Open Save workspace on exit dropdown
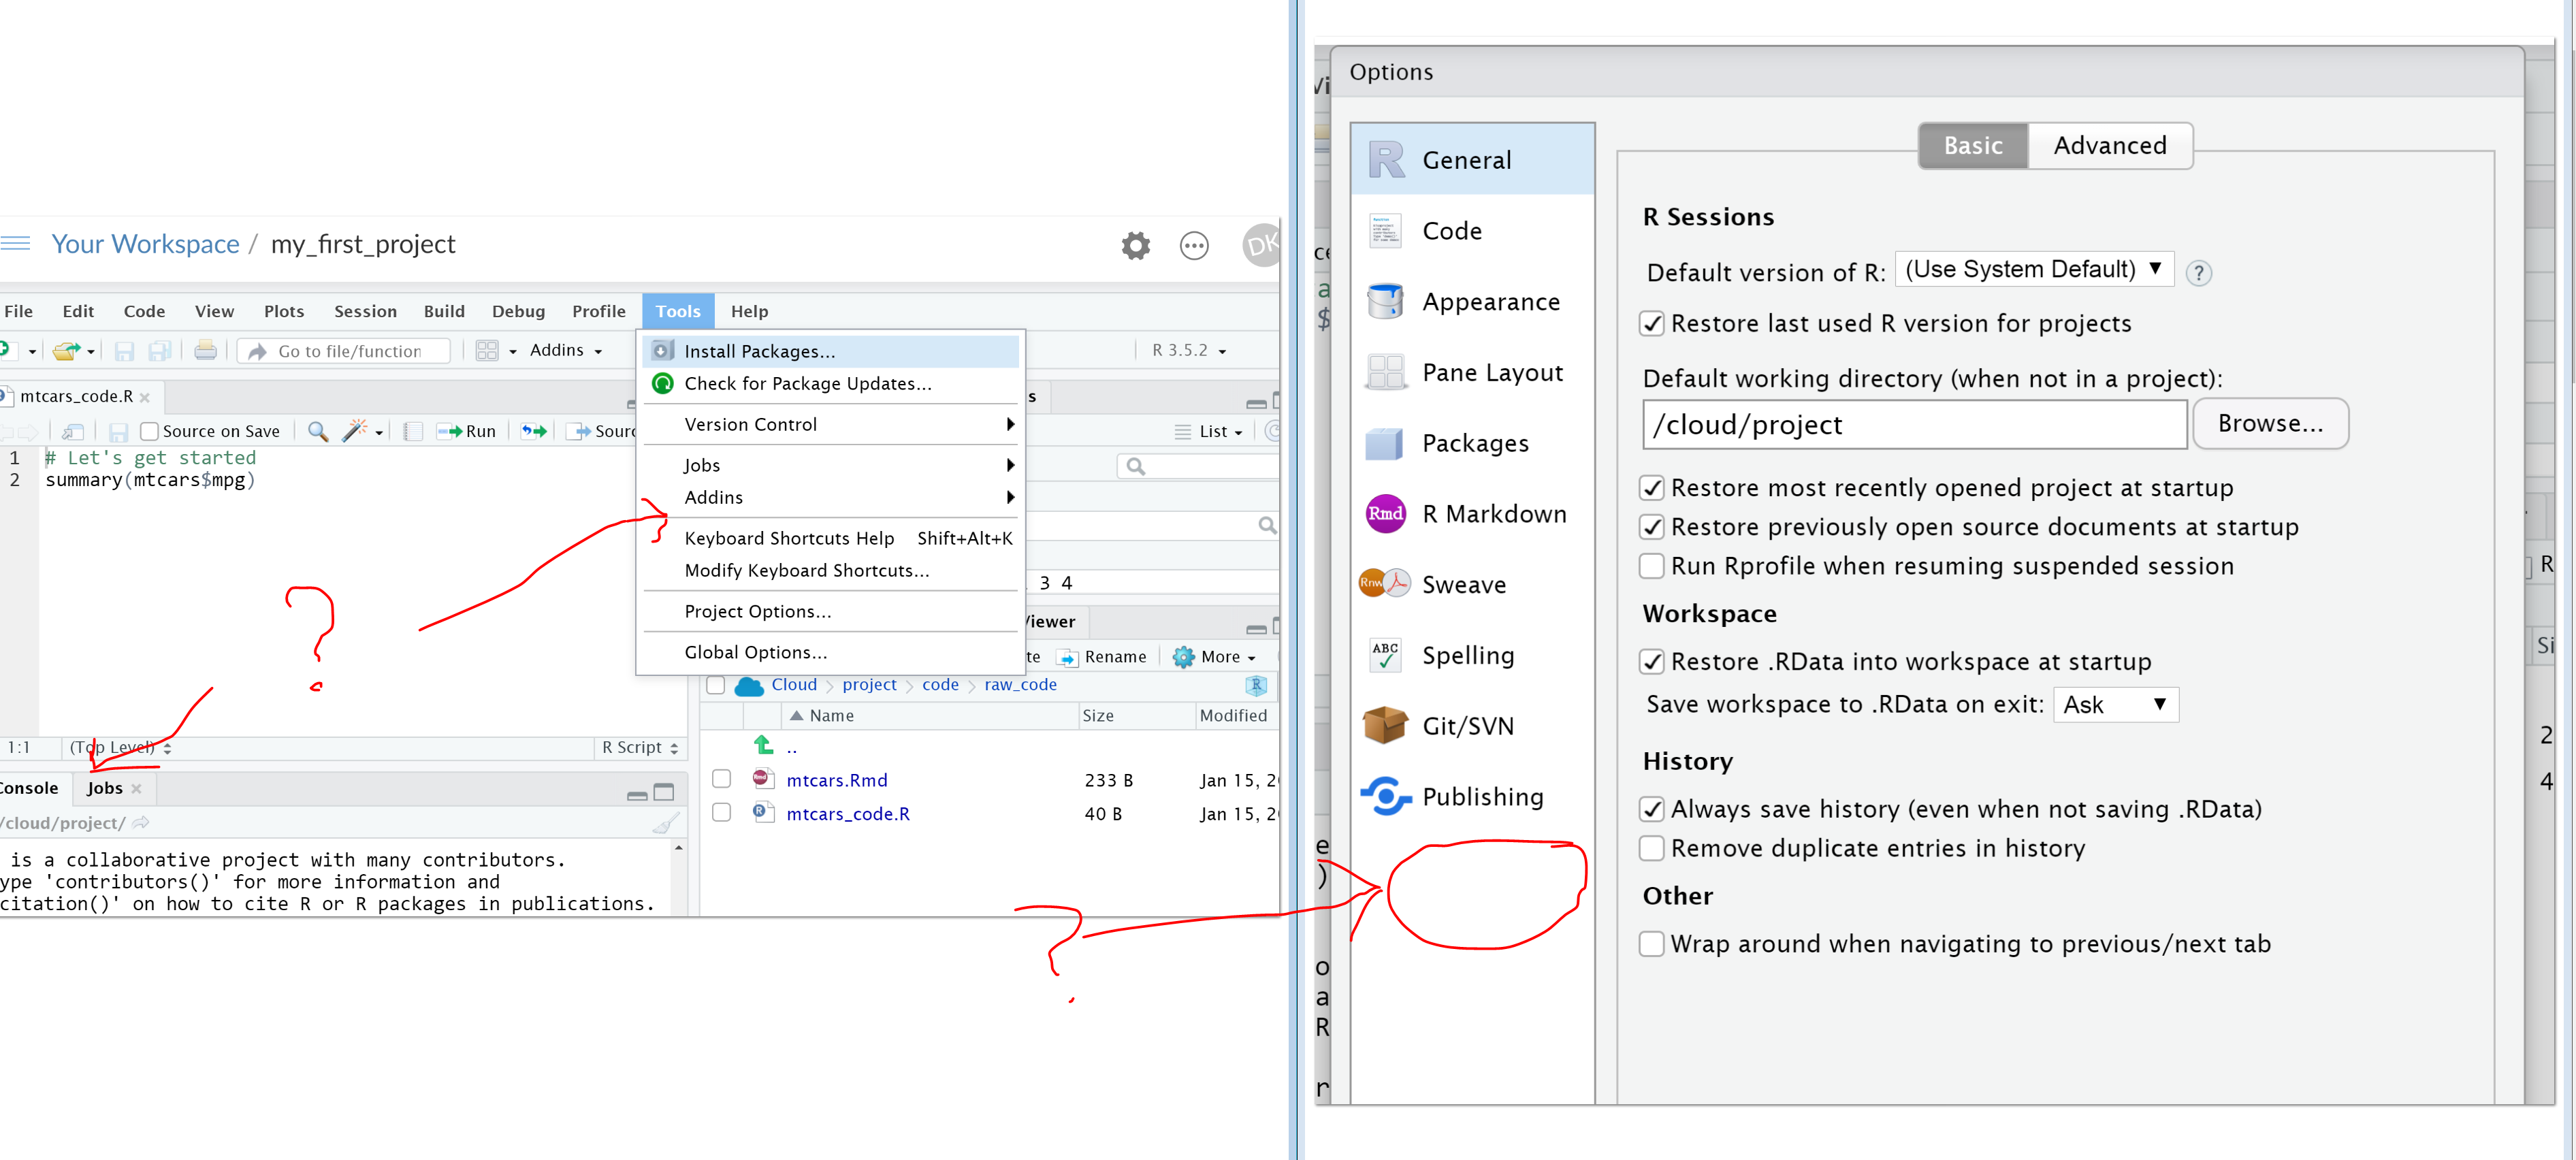The height and width of the screenshot is (1160, 2576). [x=2115, y=704]
